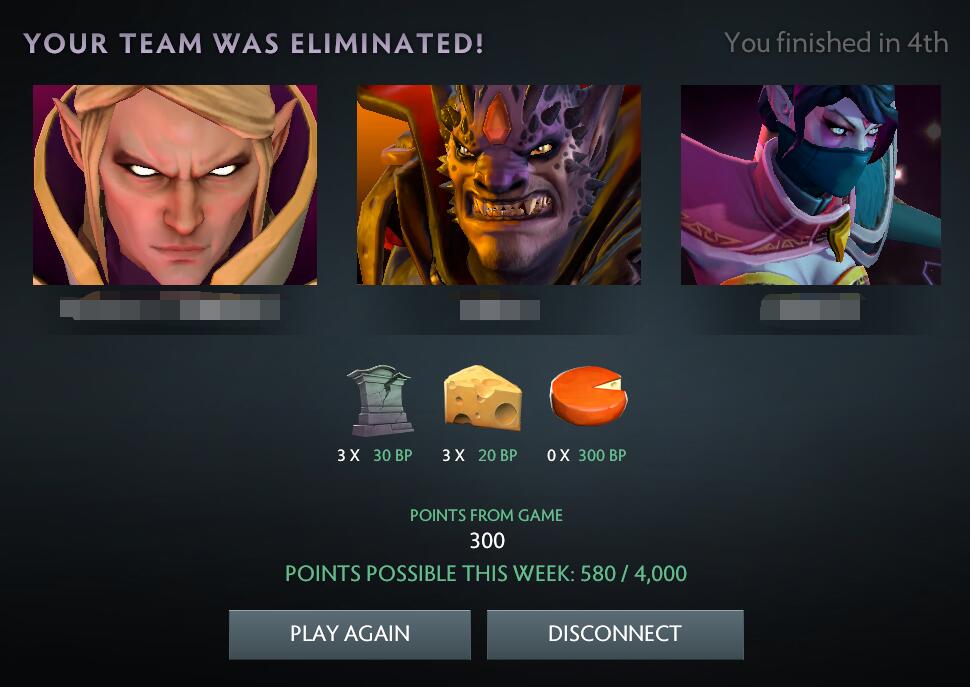Select the Invoker hero portrait

tap(175, 185)
